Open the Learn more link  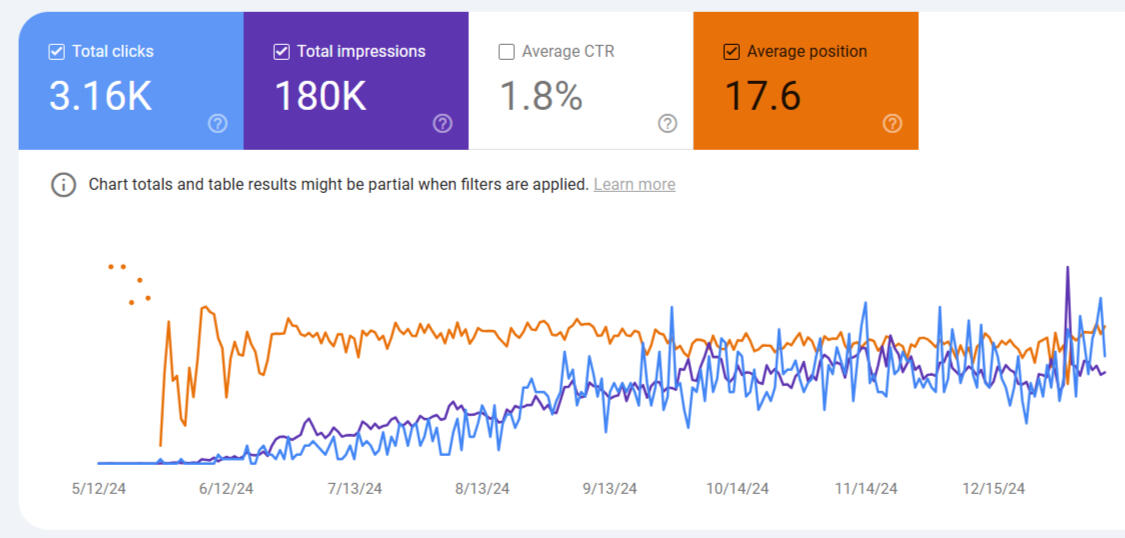coord(634,185)
